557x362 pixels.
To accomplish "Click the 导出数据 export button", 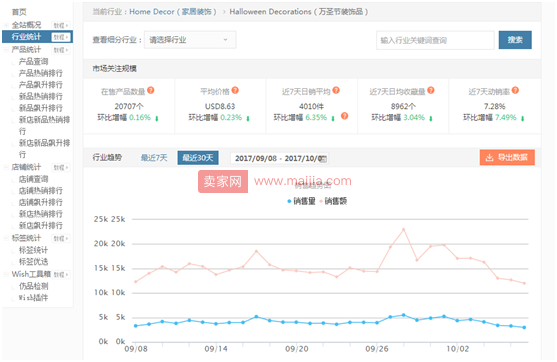I will 507,157.
